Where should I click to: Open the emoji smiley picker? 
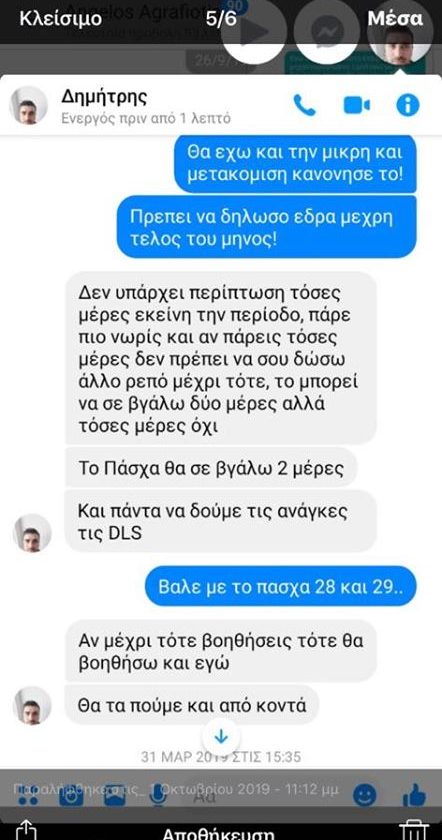pos(364,796)
